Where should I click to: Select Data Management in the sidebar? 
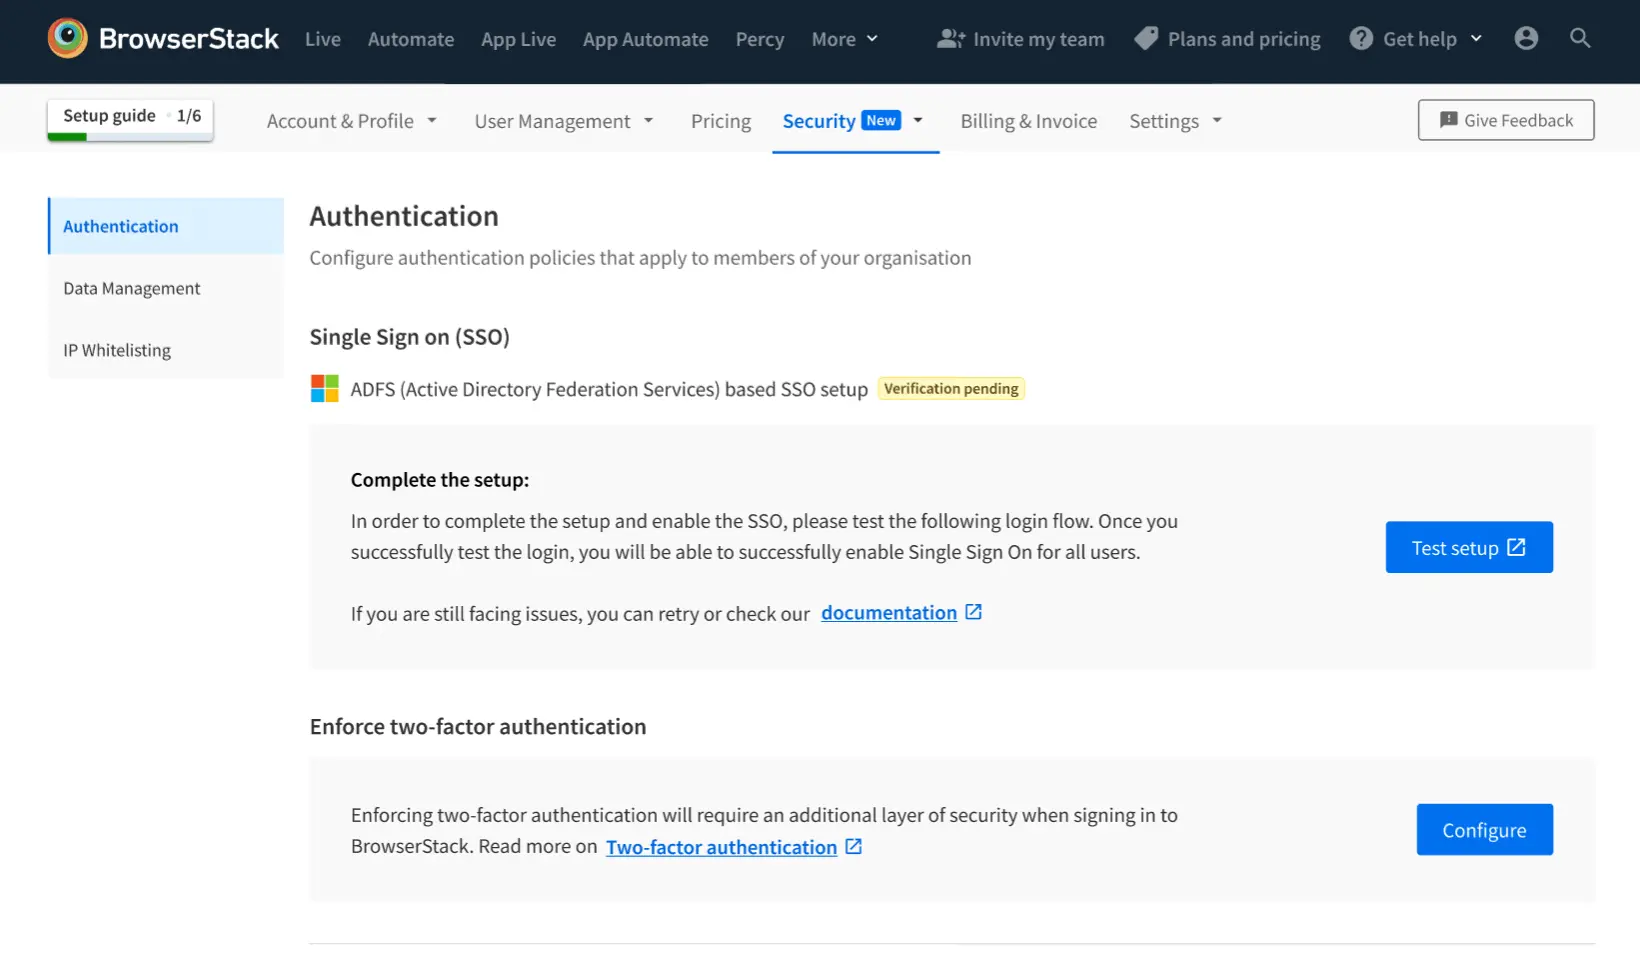click(x=132, y=288)
